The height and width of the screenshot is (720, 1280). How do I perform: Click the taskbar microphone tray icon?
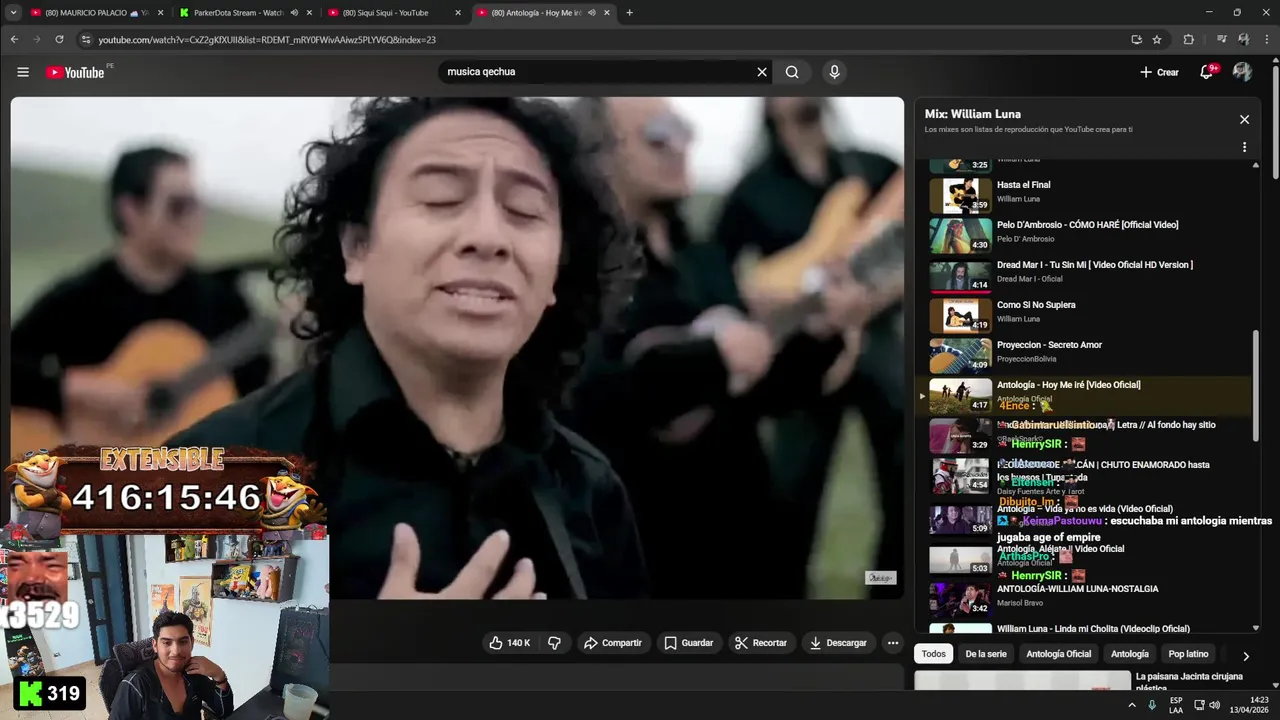pyautogui.click(x=1152, y=705)
